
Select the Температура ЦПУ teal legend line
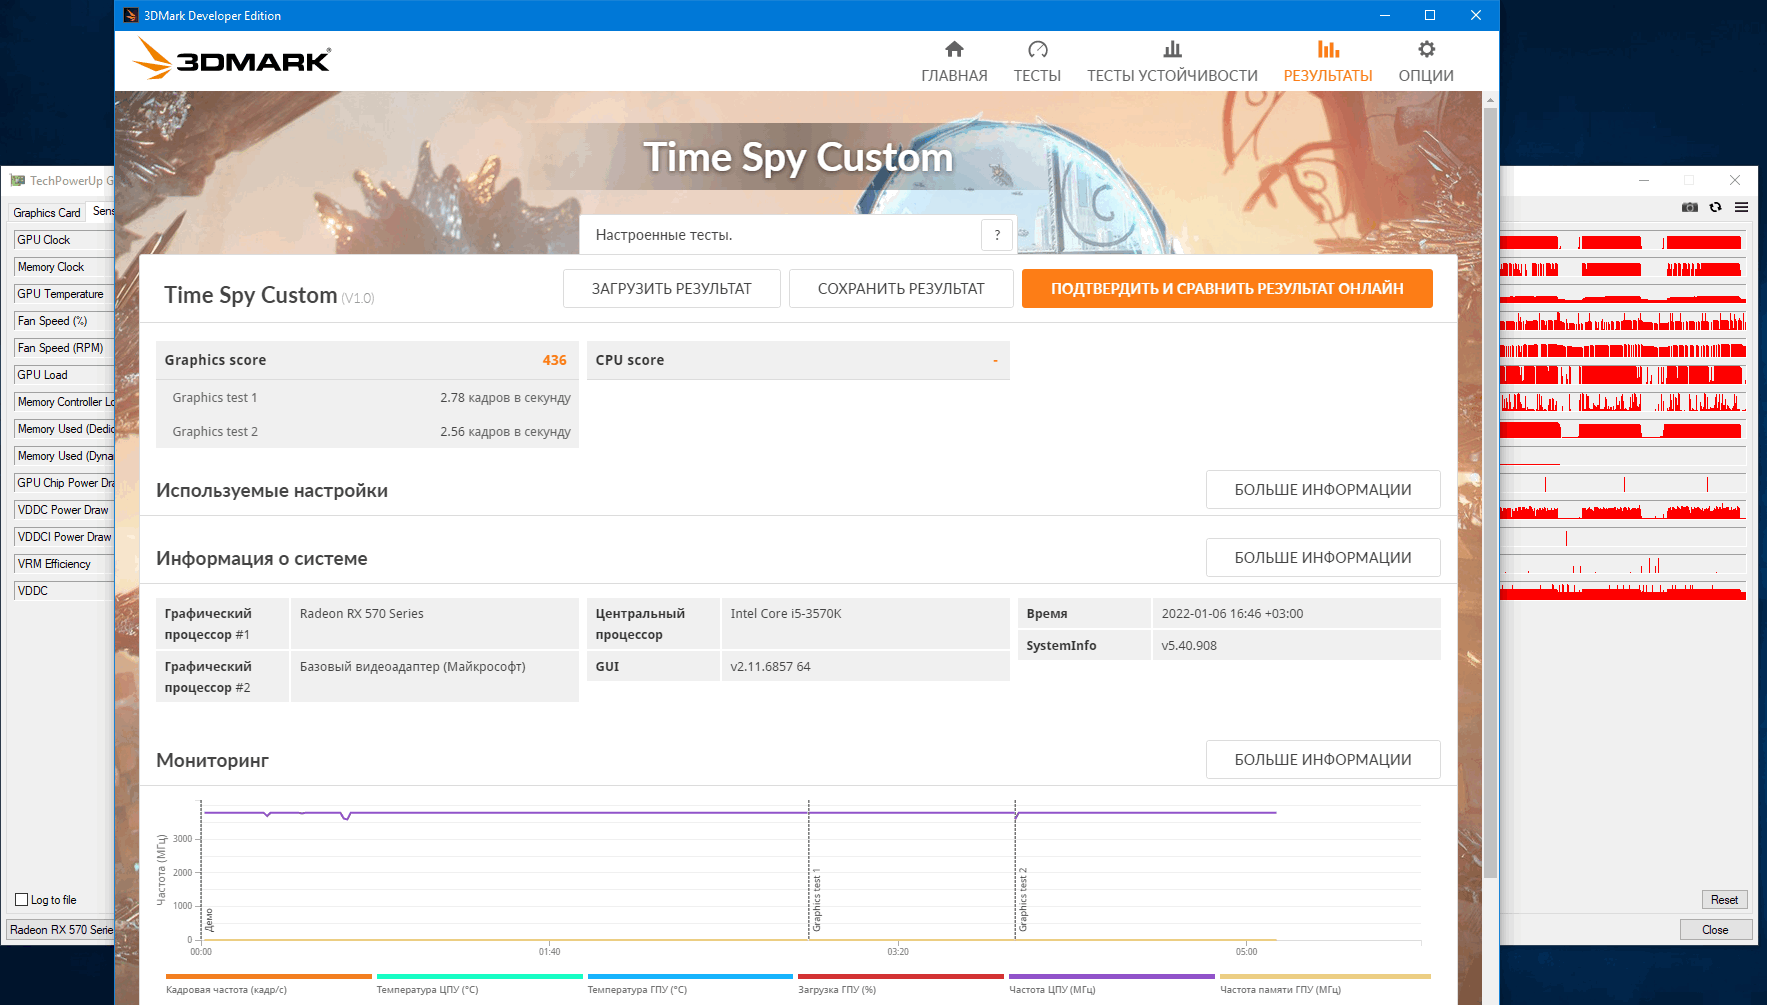pyautogui.click(x=479, y=976)
